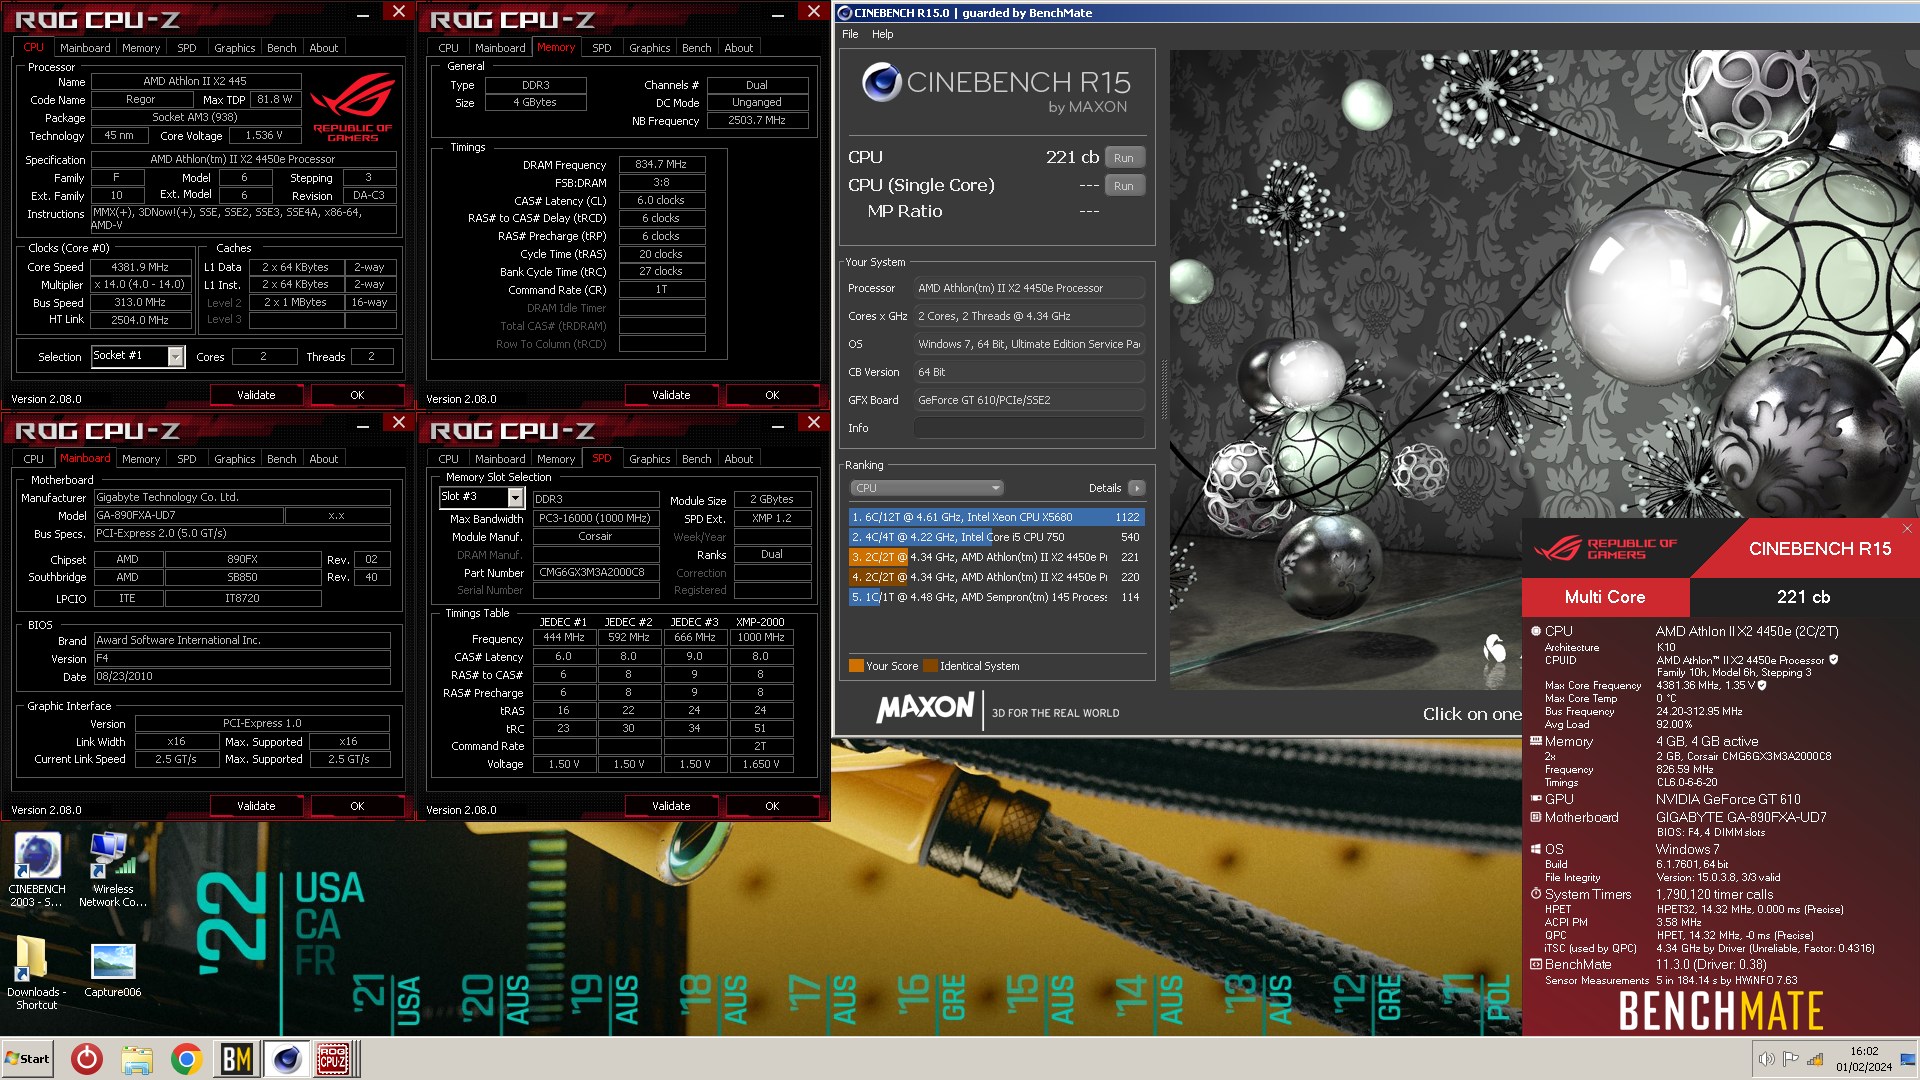Open the Capture006 image on the desktop
This screenshot has width=1920, height=1080.
(112, 969)
